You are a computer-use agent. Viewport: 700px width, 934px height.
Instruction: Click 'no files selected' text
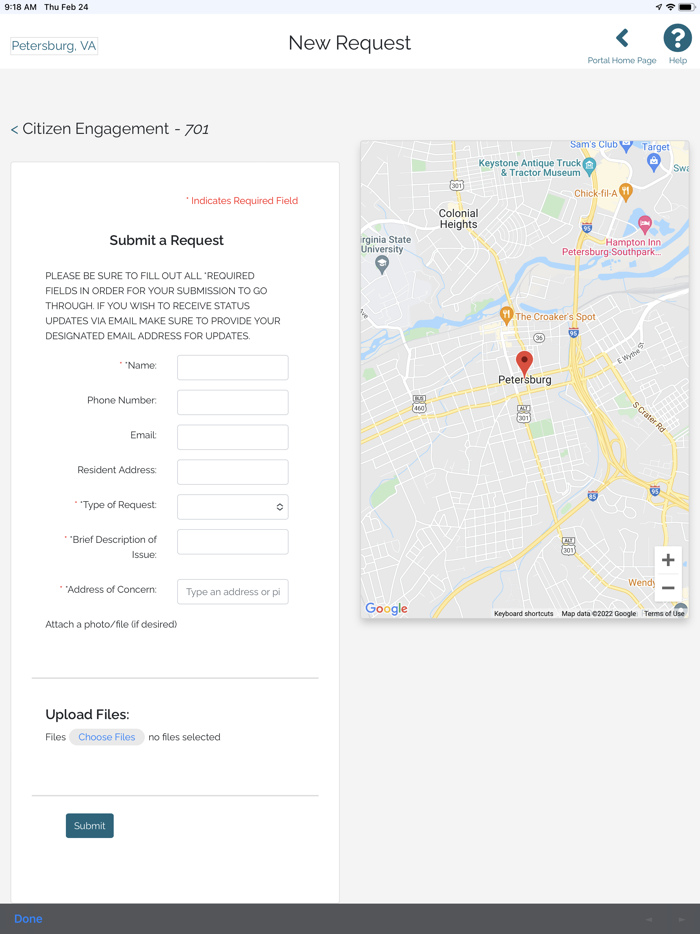pos(184,737)
